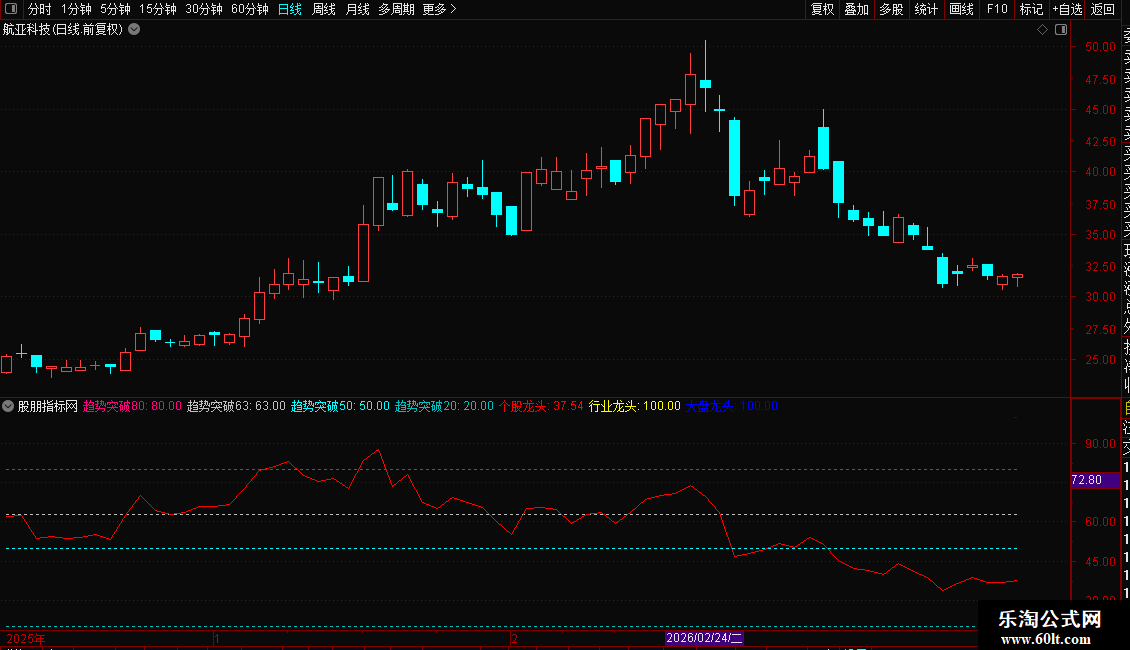Image resolution: width=1130 pixels, height=650 pixels.
Task: Click the 趋势突破63: 63.00 label
Action: (236, 406)
